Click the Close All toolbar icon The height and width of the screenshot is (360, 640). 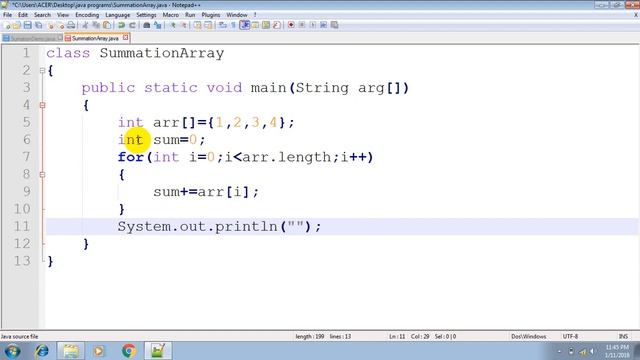coord(61,25)
